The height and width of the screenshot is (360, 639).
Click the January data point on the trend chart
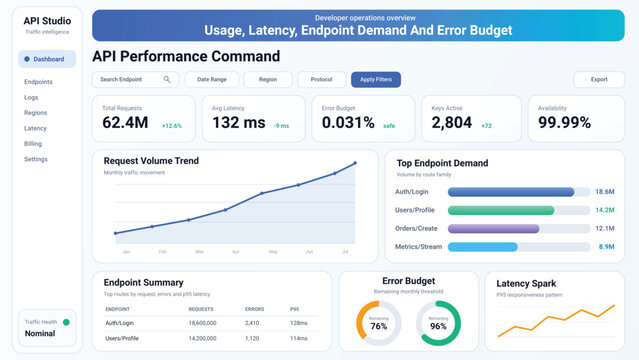click(x=116, y=233)
